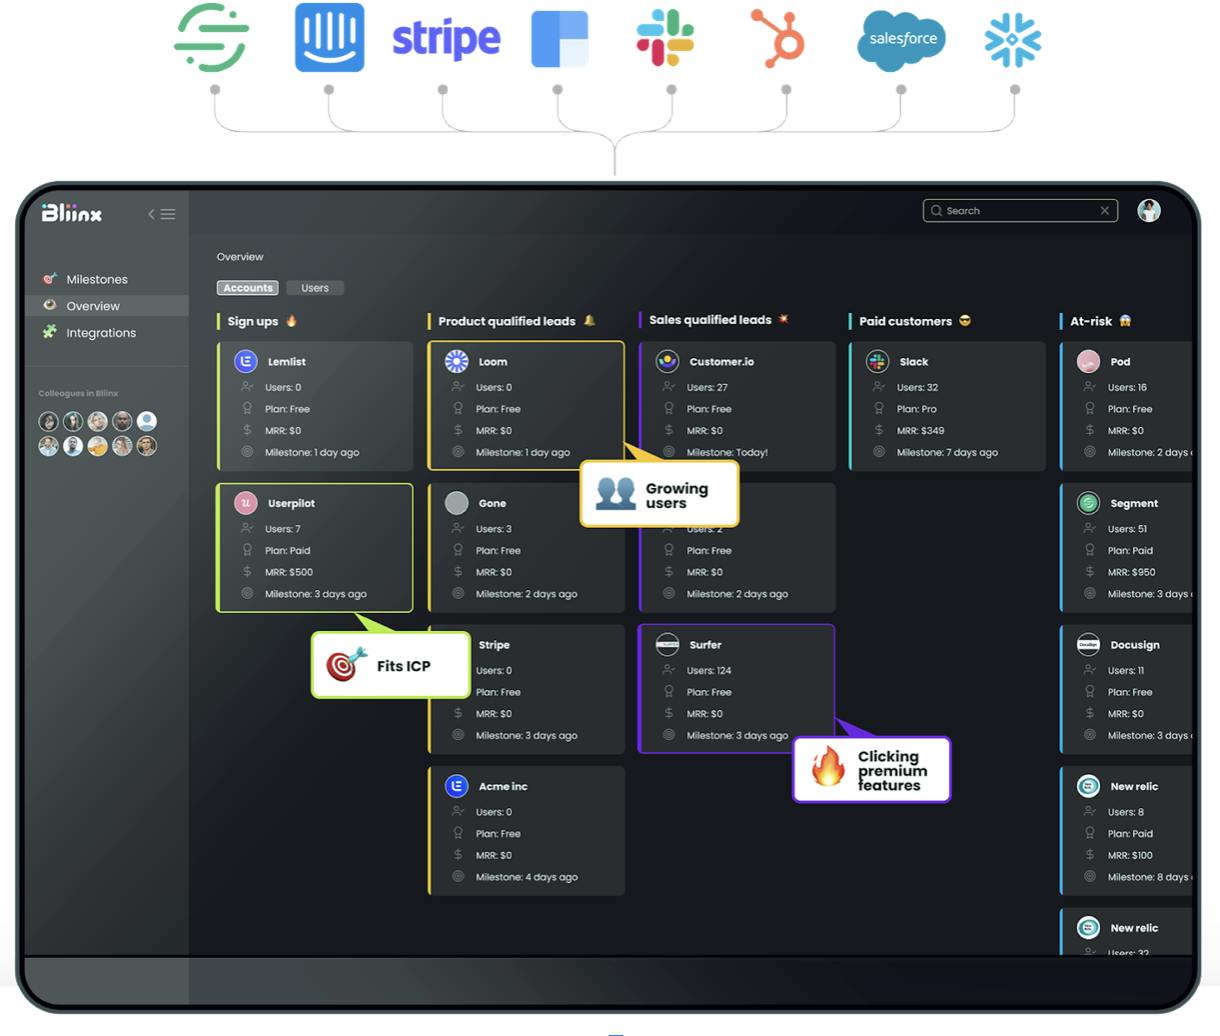Click the search magnifier icon
This screenshot has height=1036, width=1220.
[x=936, y=211]
